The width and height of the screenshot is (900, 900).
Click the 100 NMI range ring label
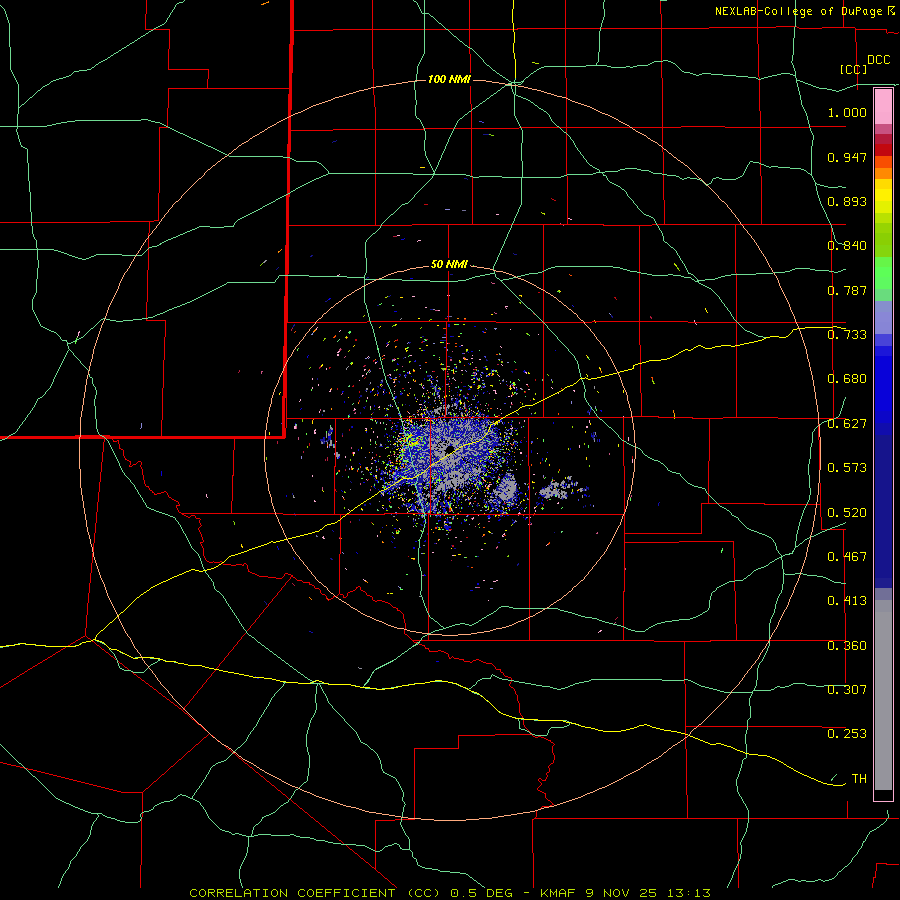click(449, 79)
